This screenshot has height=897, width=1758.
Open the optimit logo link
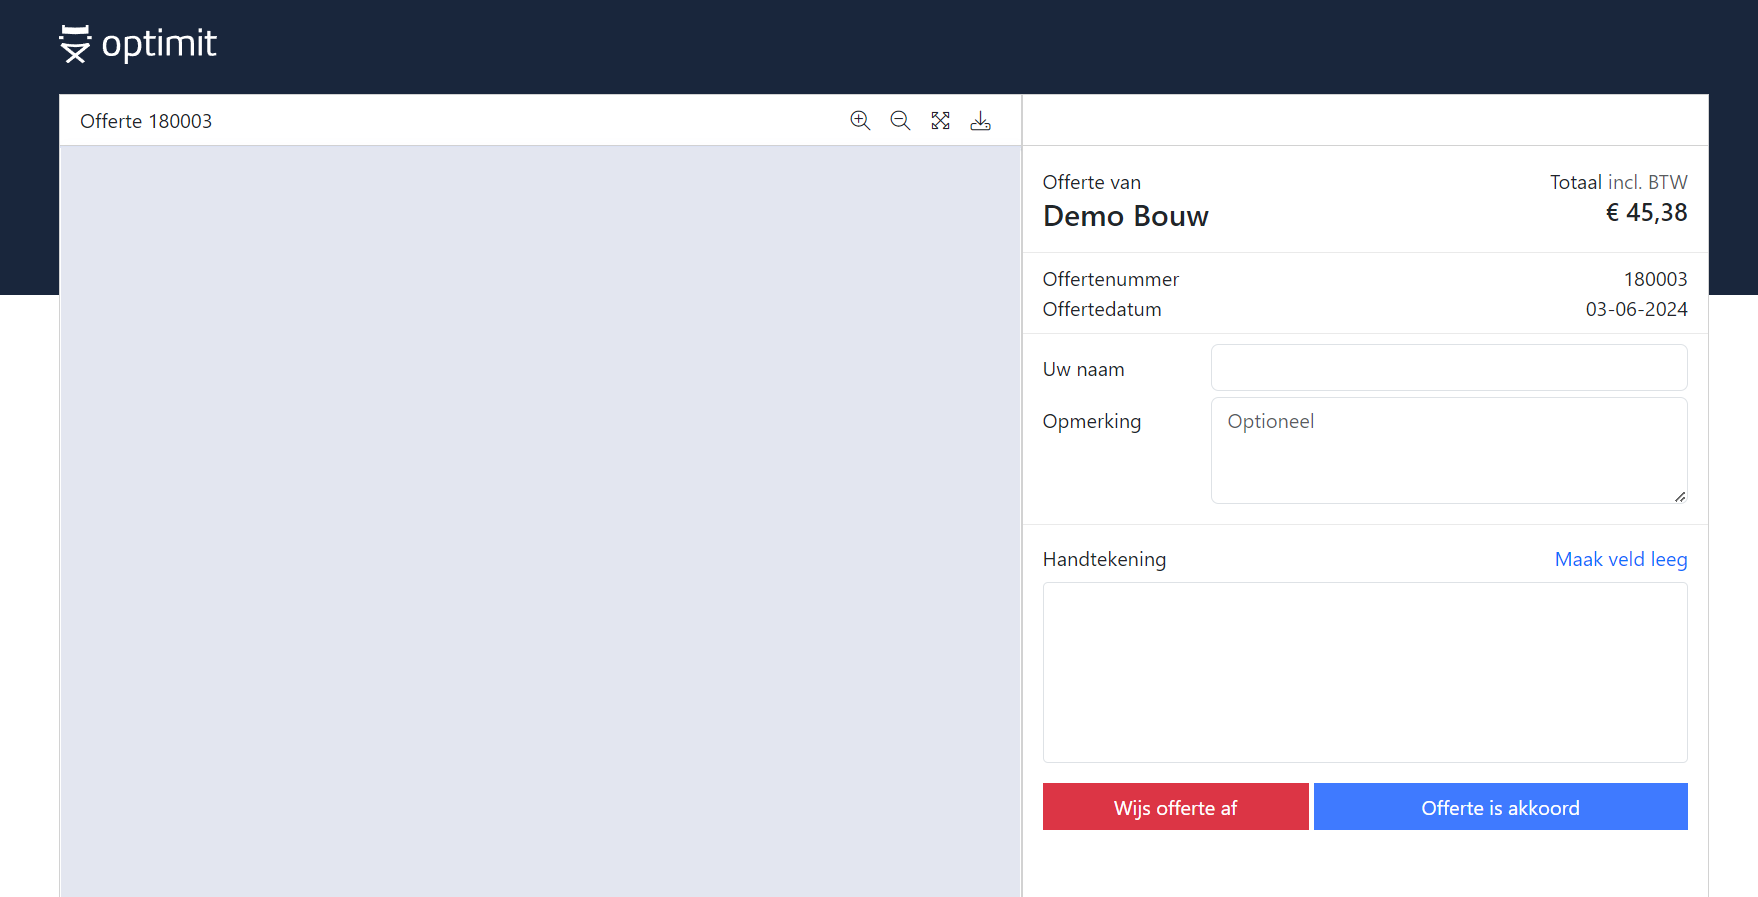(138, 44)
